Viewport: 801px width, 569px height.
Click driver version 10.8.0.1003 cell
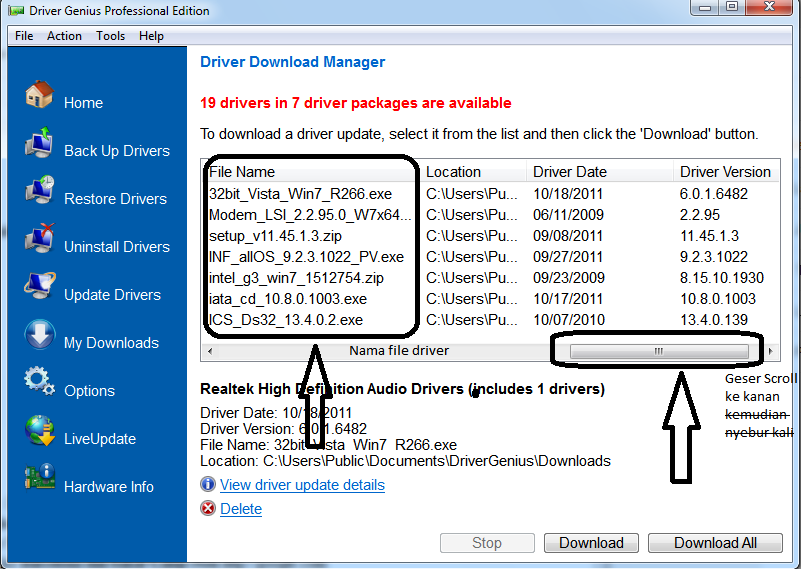tap(718, 299)
